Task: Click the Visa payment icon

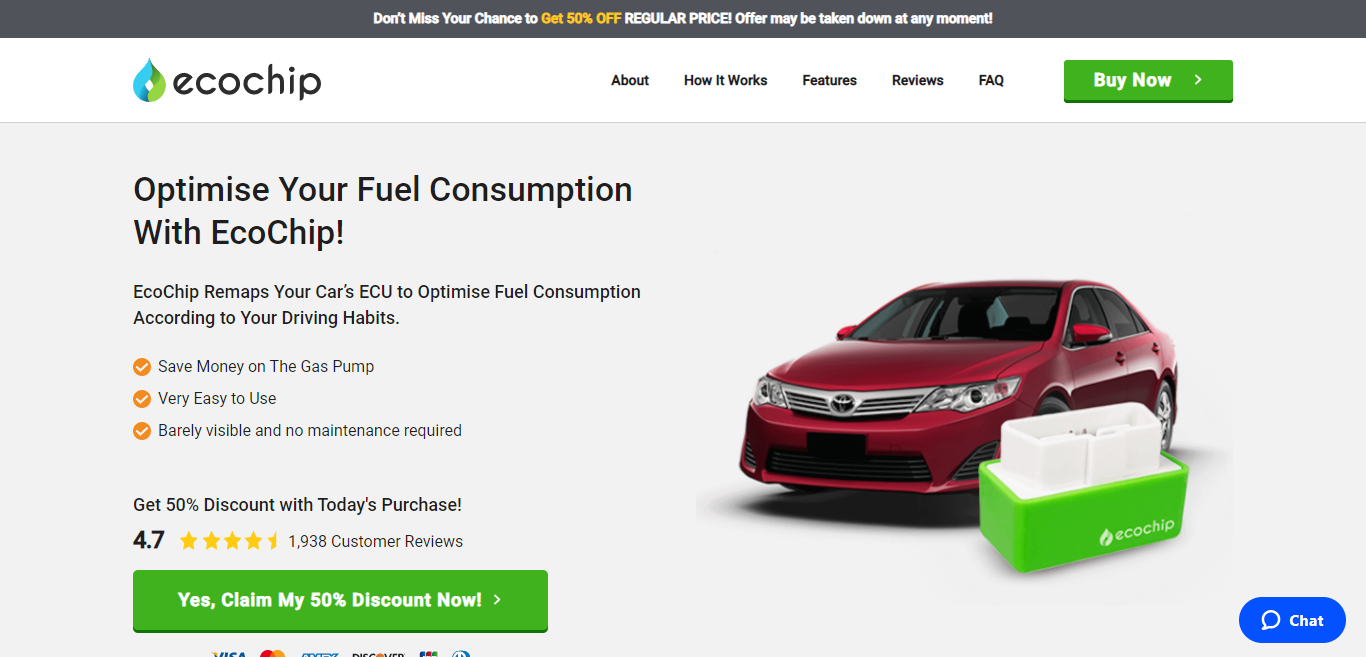Action: click(230, 653)
